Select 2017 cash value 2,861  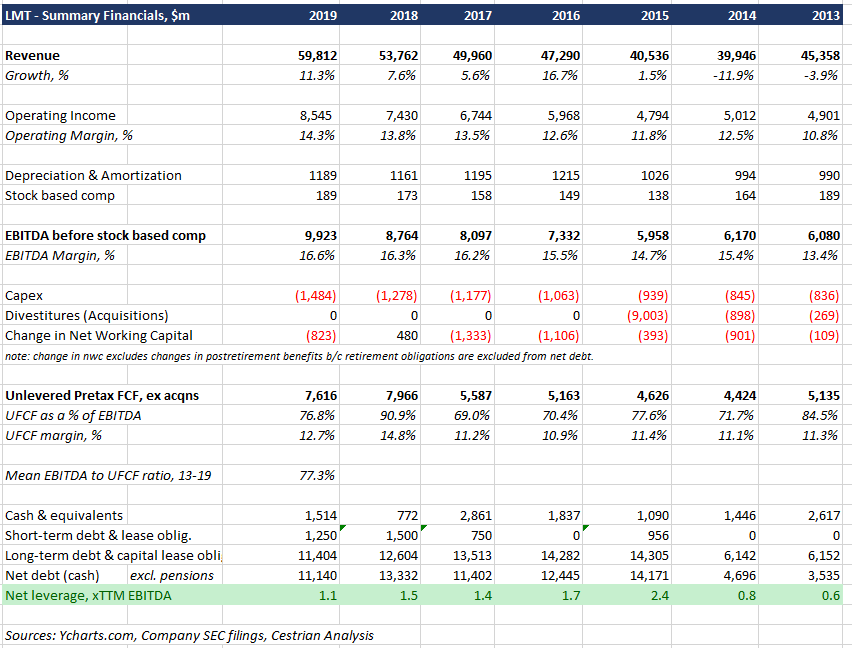(475, 515)
